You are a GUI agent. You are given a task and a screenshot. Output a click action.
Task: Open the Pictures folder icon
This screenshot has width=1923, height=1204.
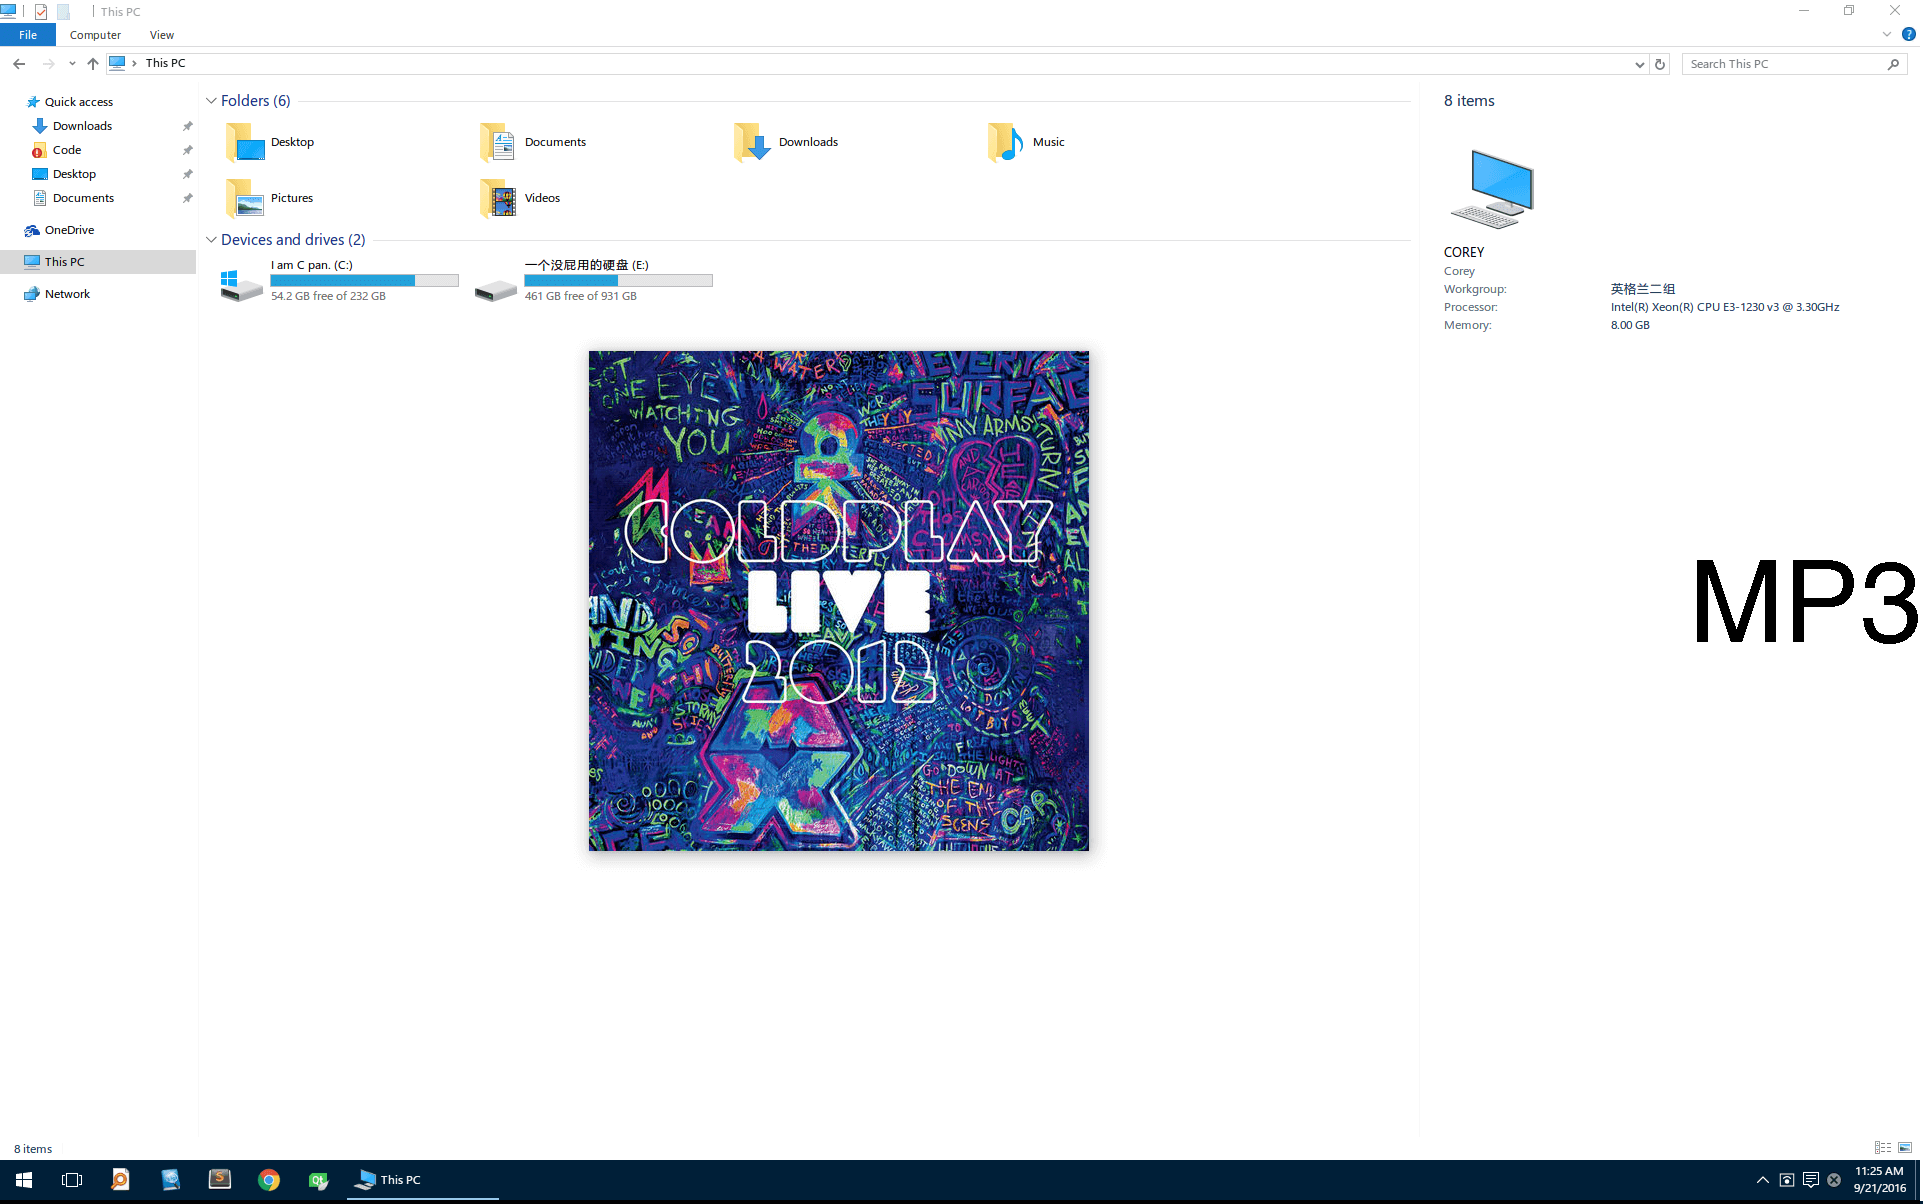click(244, 198)
